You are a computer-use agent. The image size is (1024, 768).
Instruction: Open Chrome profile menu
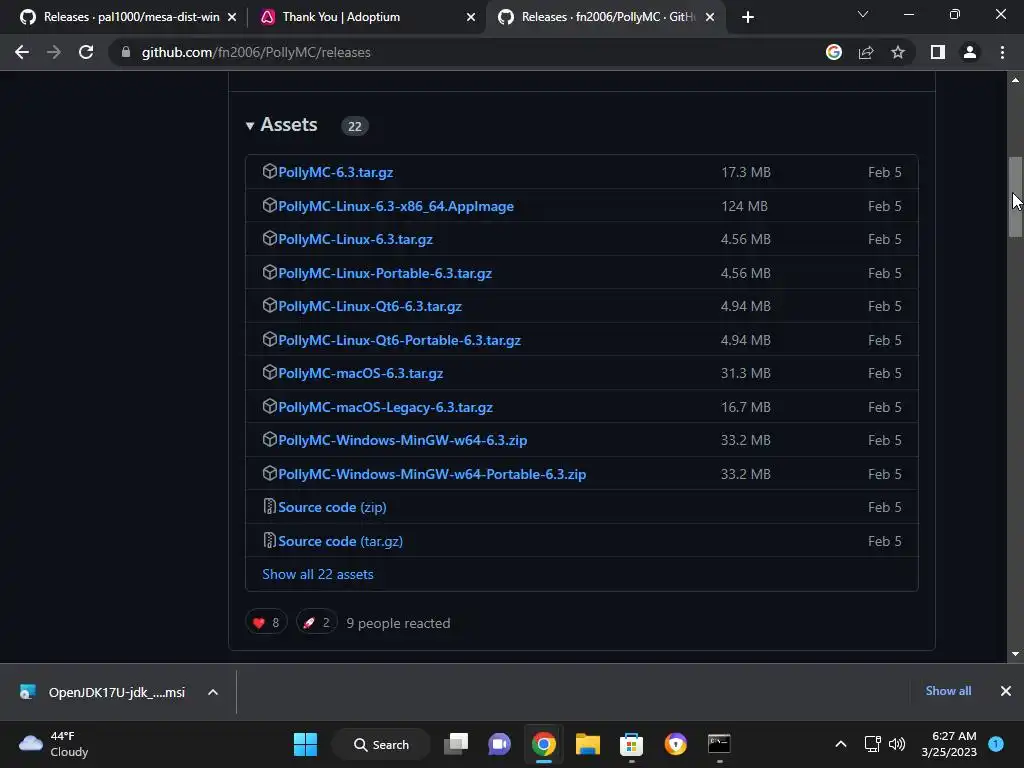[x=970, y=52]
